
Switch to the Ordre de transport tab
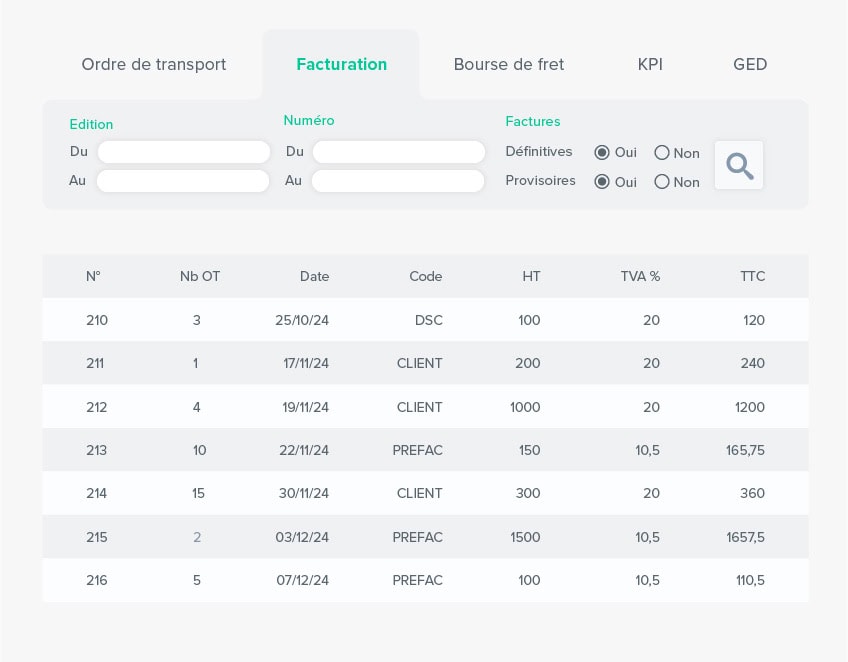(x=153, y=64)
